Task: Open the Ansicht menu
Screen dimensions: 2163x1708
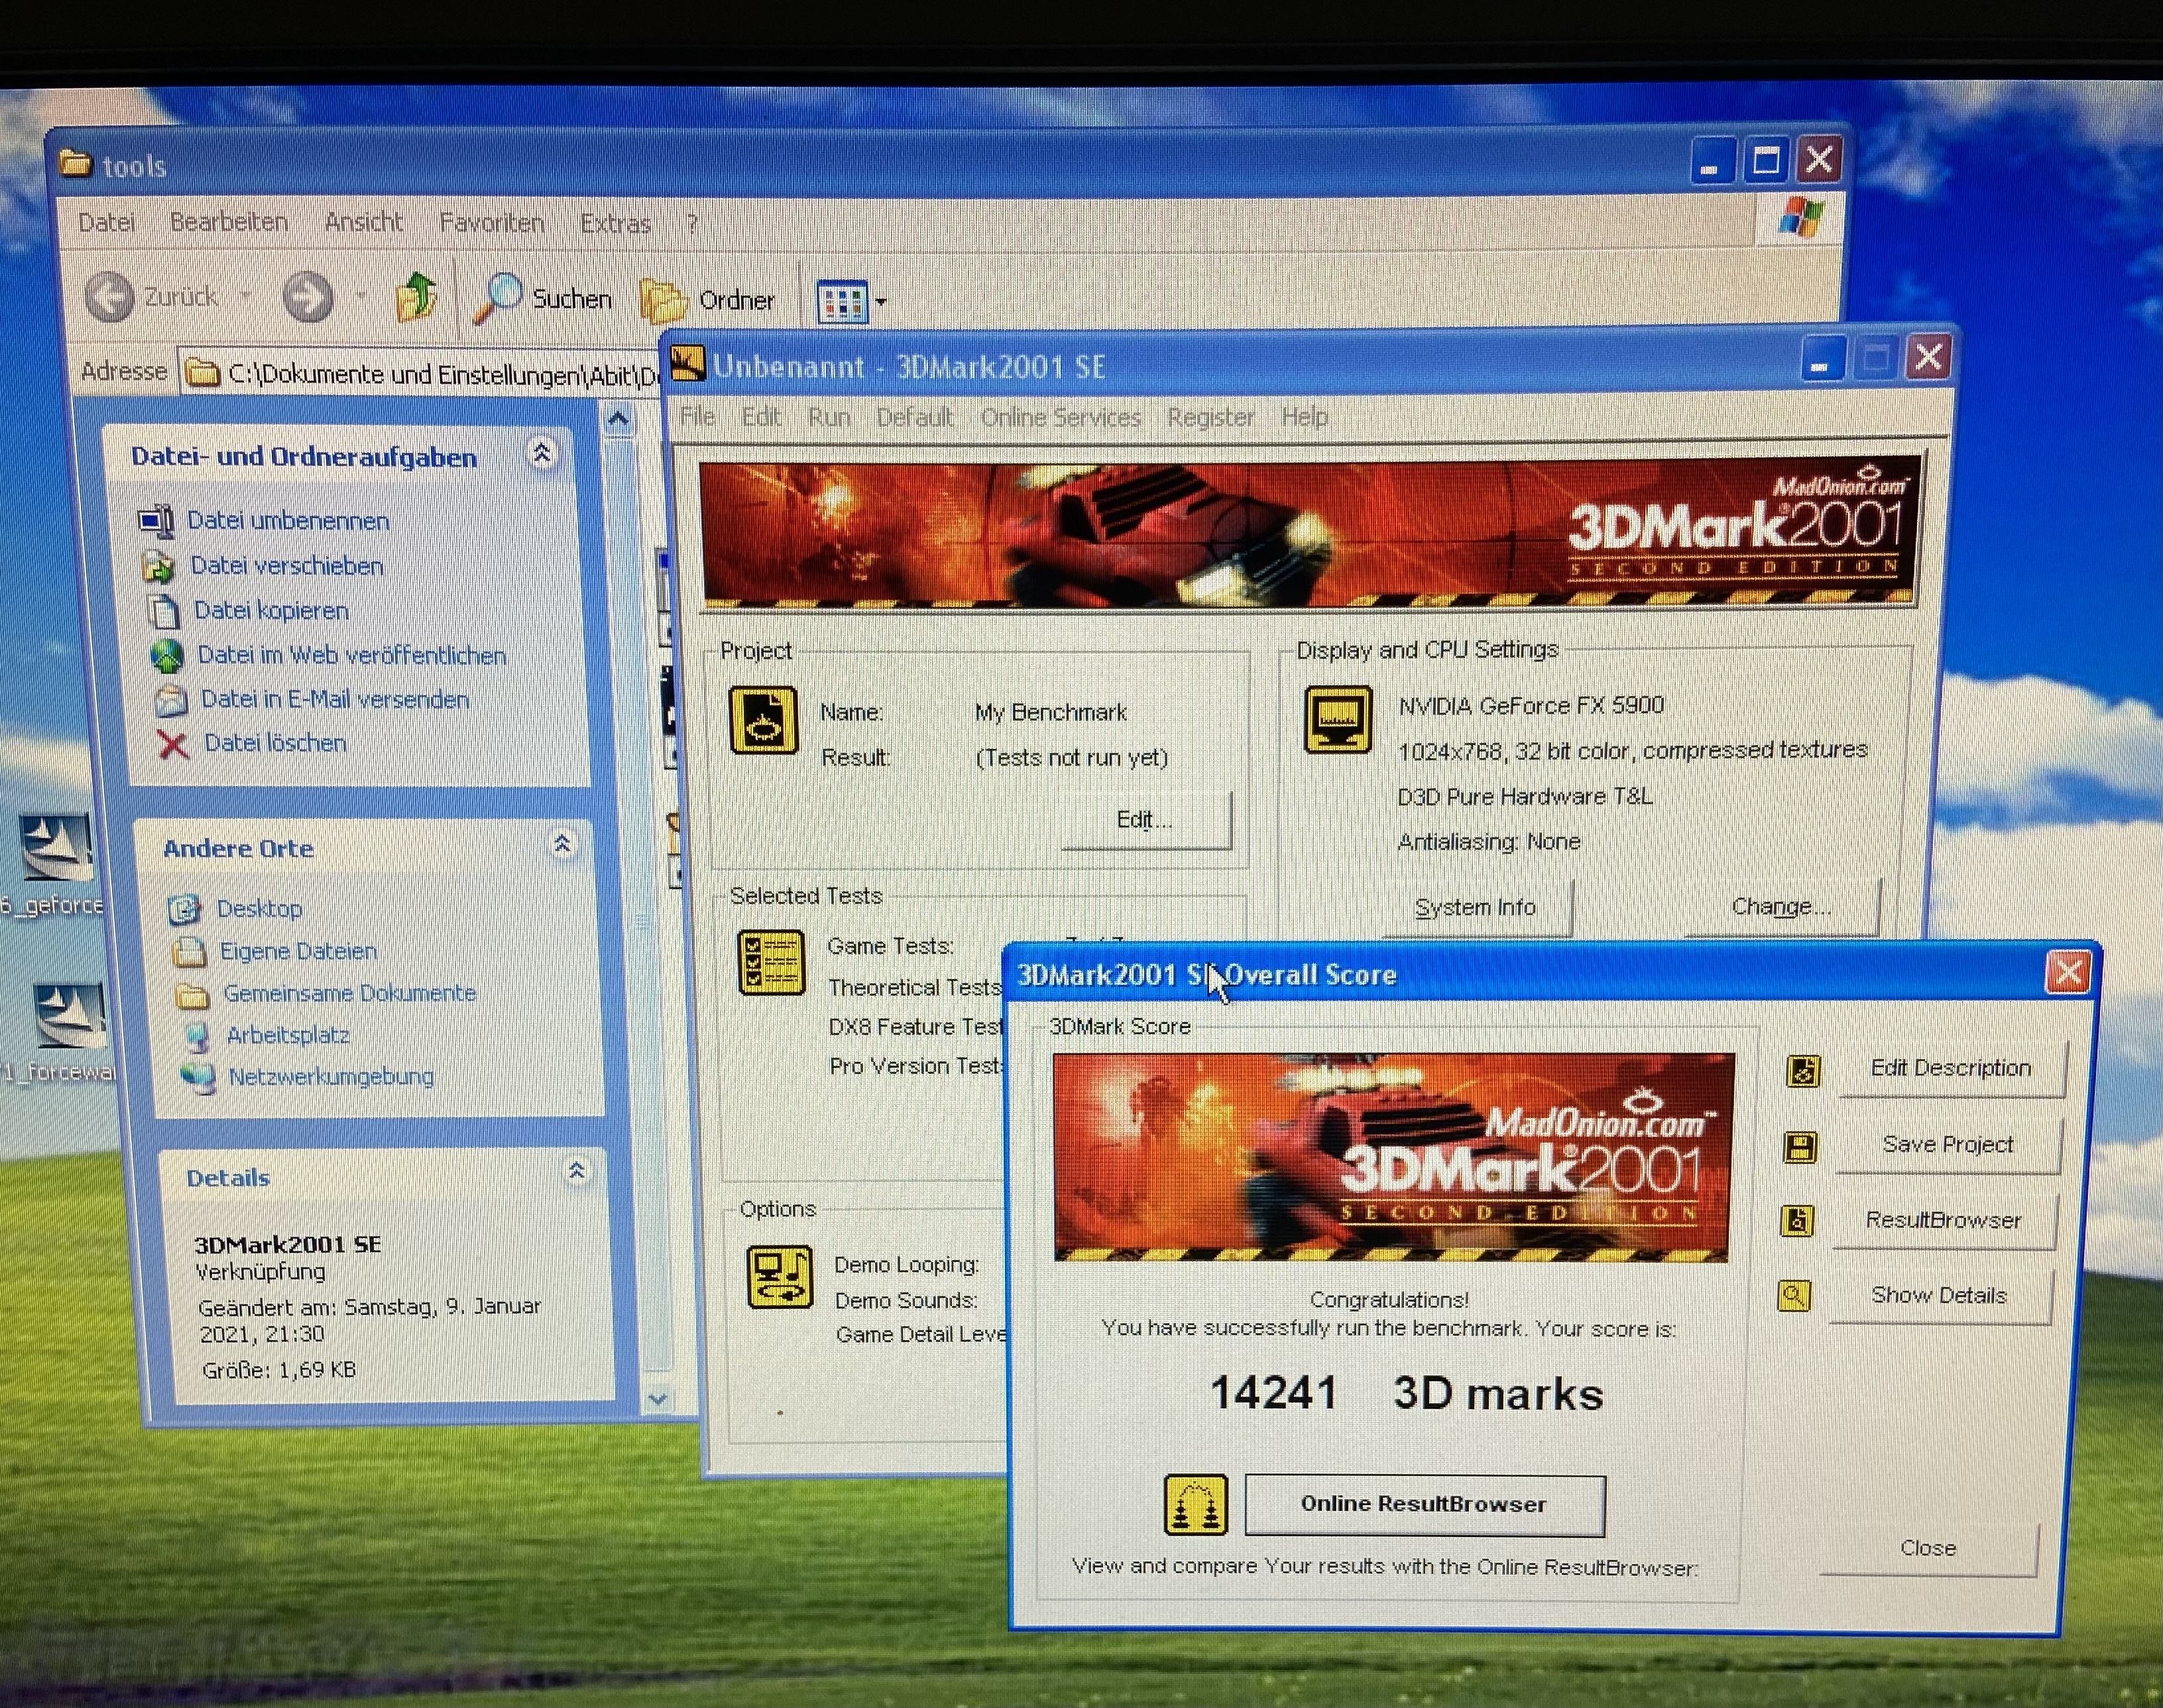Action: 364,222
